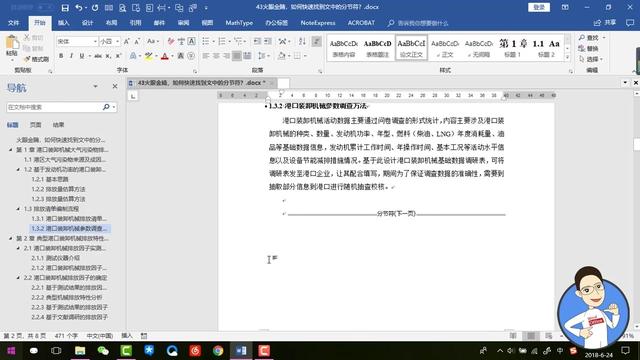The image size is (640, 360).
Task: Undo the last action
Action: 79,7
